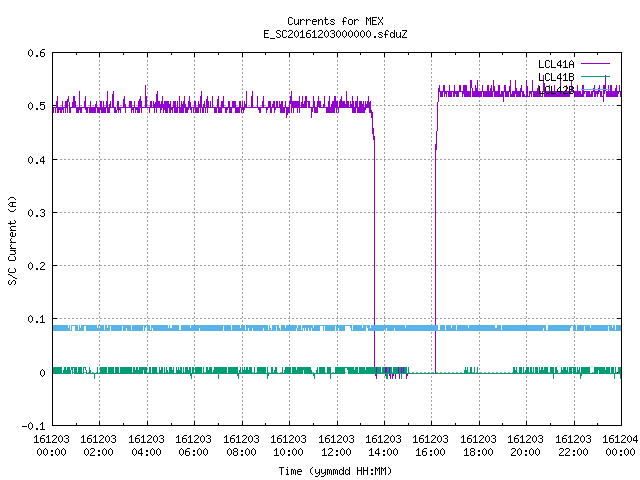Click the x-axis tick 161203 12:00
Viewport: 640px width, 480px height.
(337, 445)
